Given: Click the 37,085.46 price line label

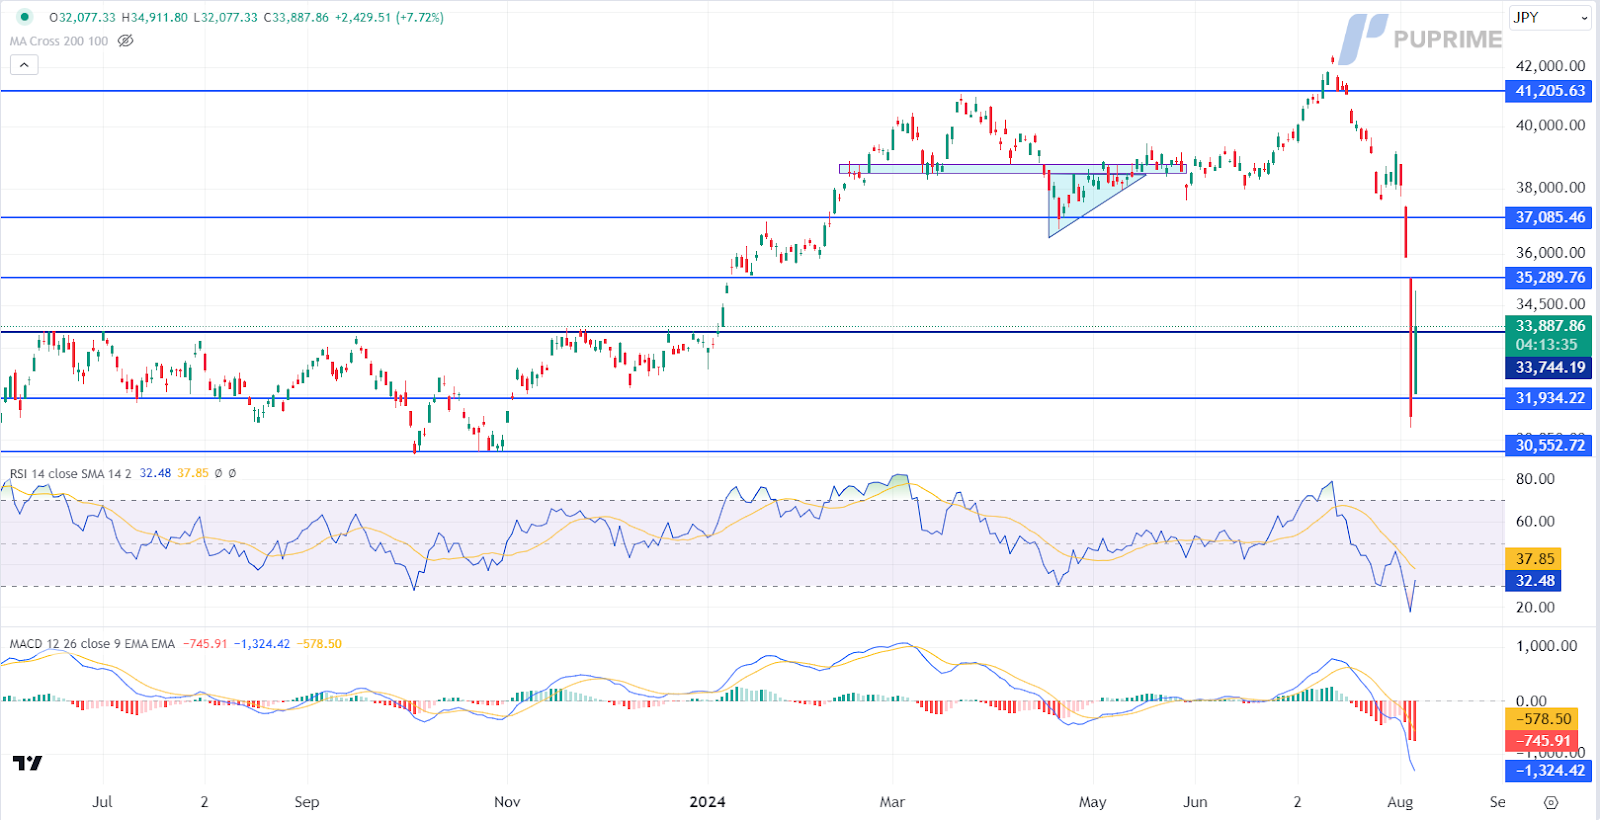Looking at the screenshot, I should point(1548,217).
